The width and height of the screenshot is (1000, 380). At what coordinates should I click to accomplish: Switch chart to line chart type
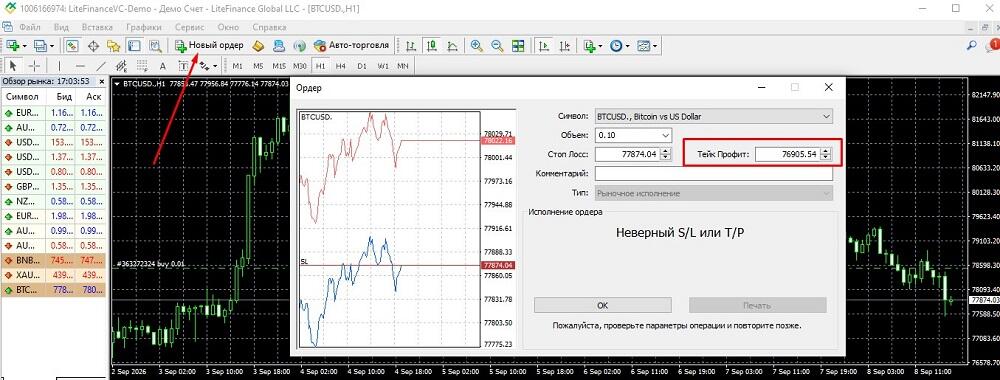[x=453, y=46]
